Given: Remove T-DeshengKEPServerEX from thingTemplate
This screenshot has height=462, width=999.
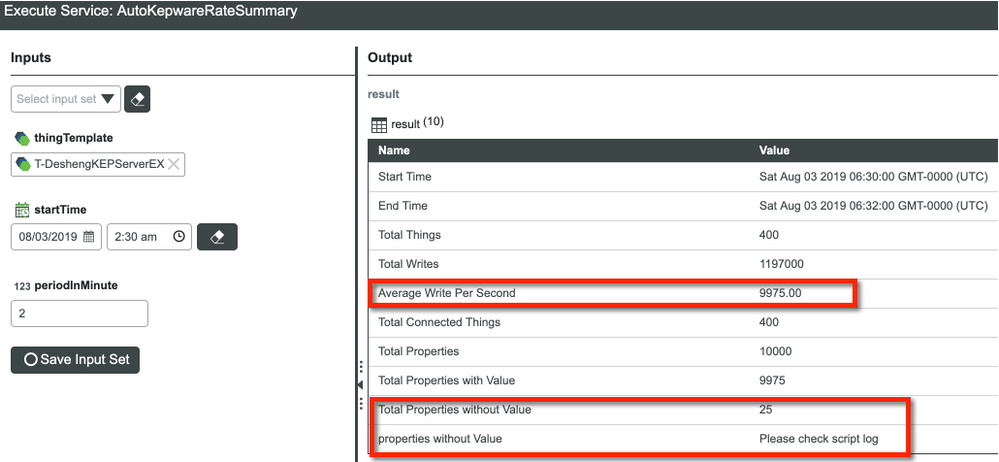Looking at the screenshot, I should tap(173, 164).
